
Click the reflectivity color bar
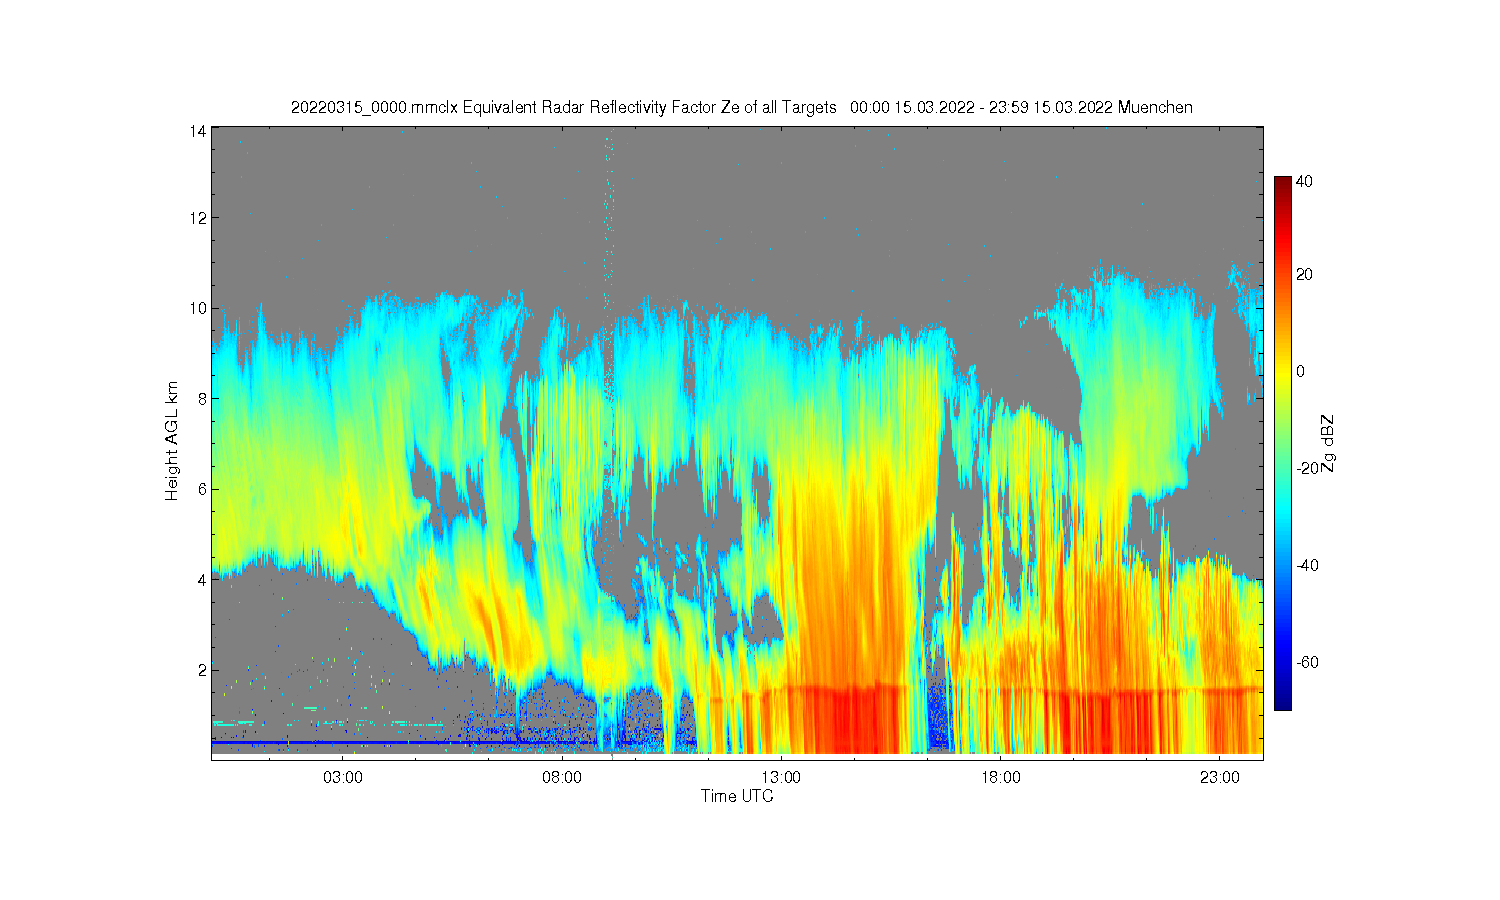click(x=1282, y=443)
